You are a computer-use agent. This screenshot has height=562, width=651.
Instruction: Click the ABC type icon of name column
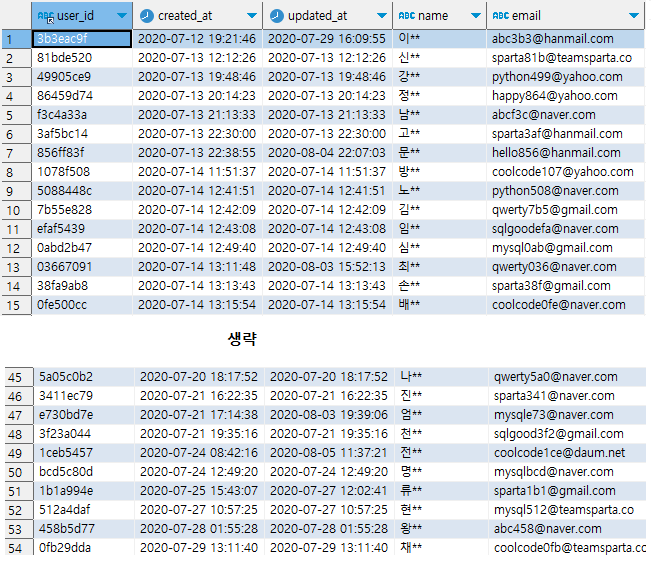tap(406, 16)
